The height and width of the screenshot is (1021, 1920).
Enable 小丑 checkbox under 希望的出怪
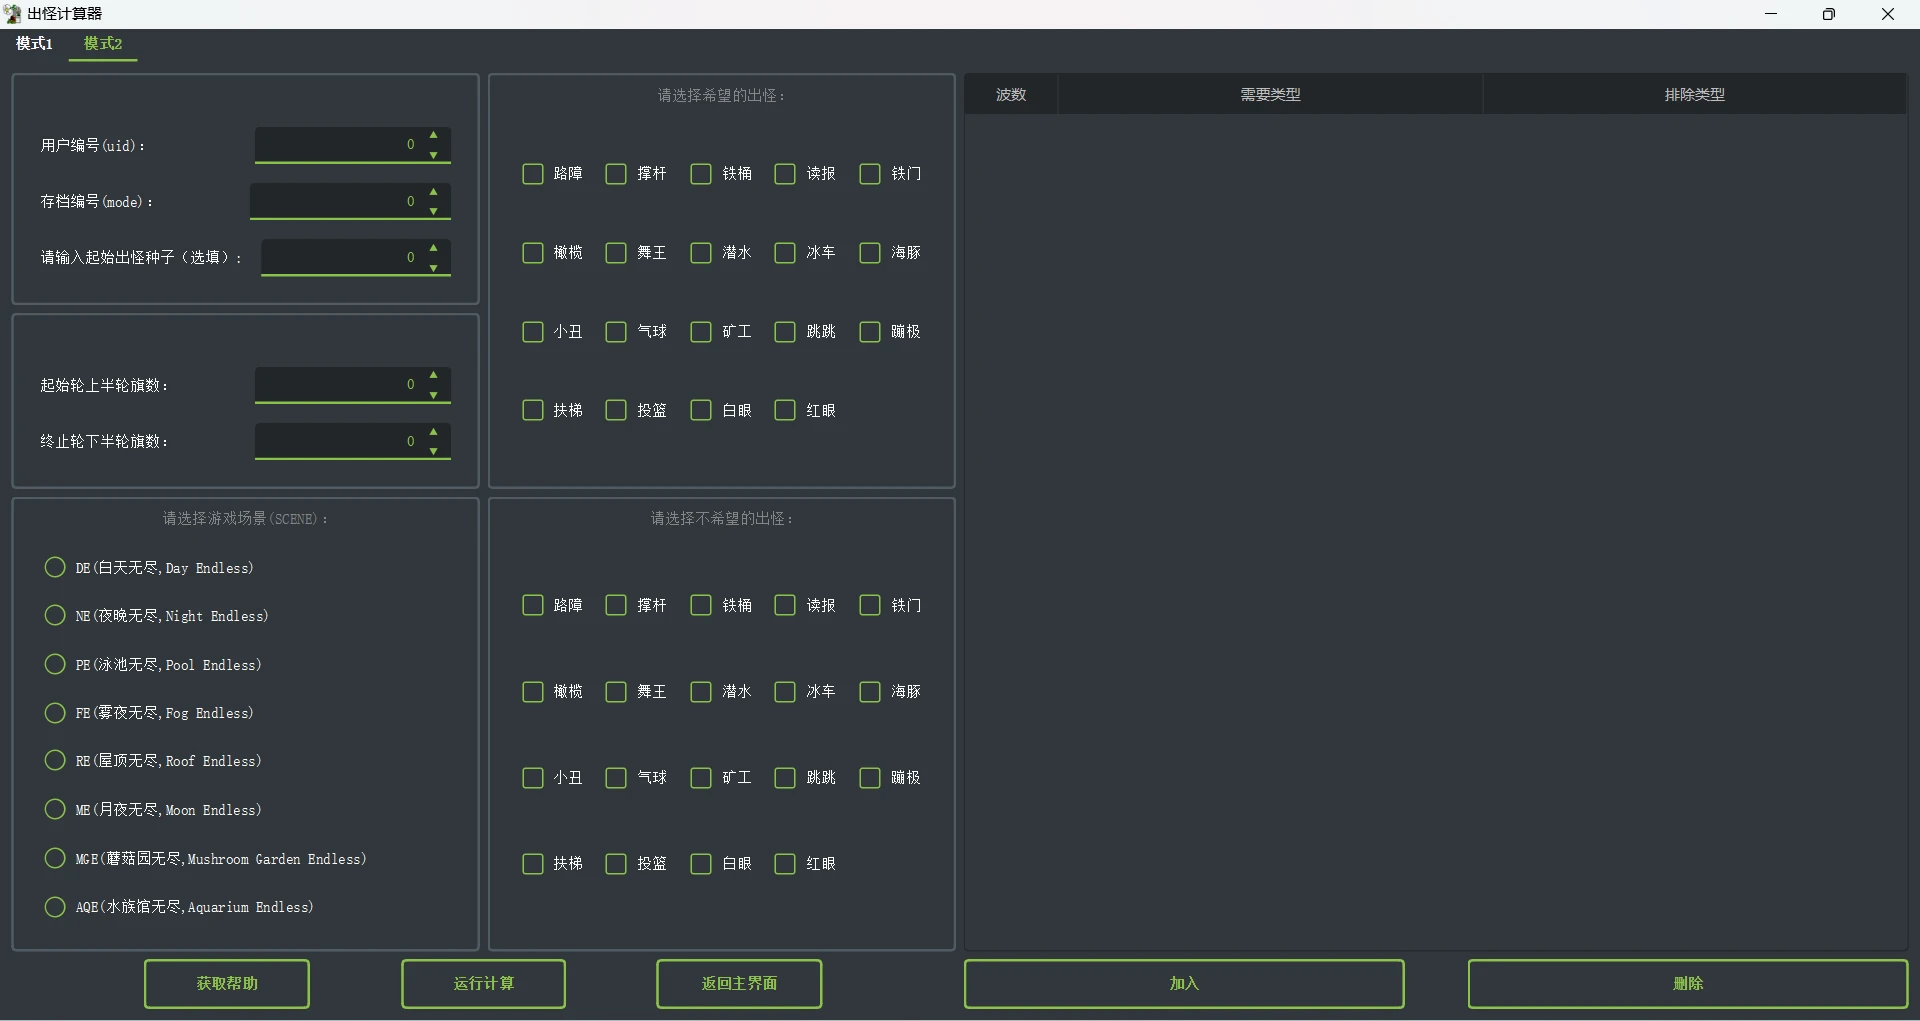point(533,332)
